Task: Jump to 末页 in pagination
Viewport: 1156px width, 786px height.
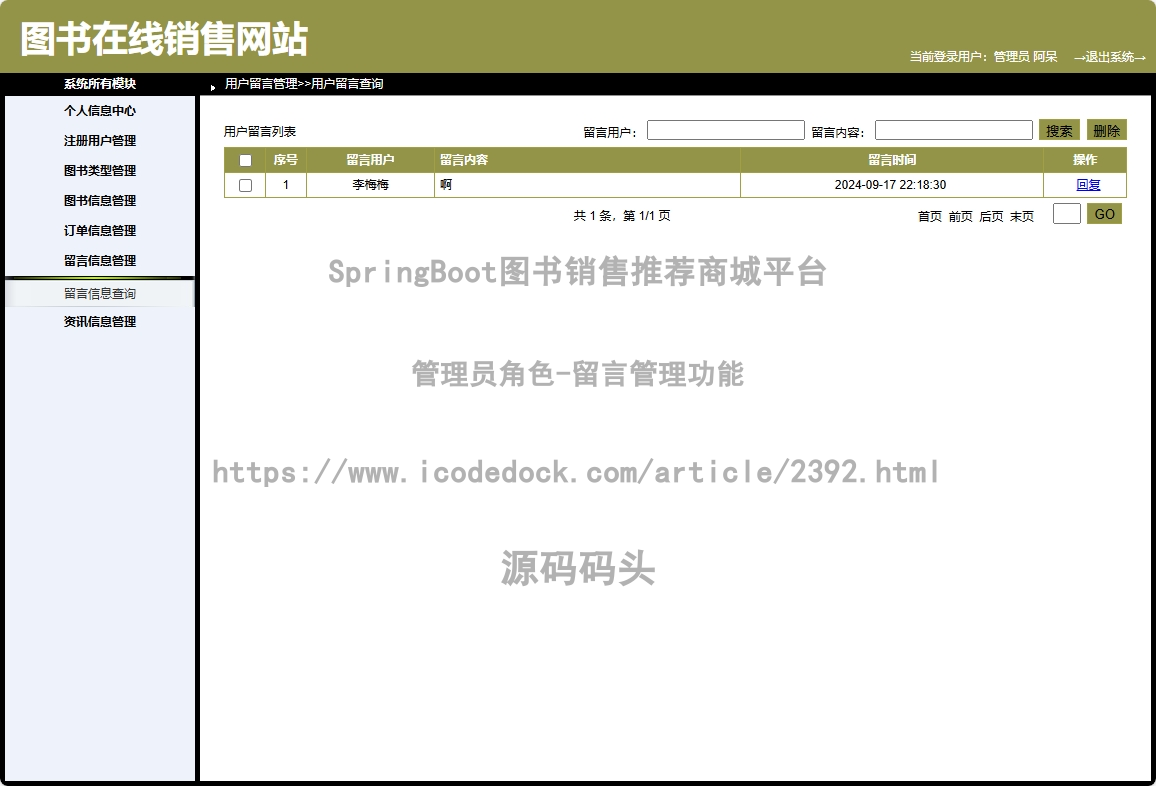Action: click(1022, 216)
